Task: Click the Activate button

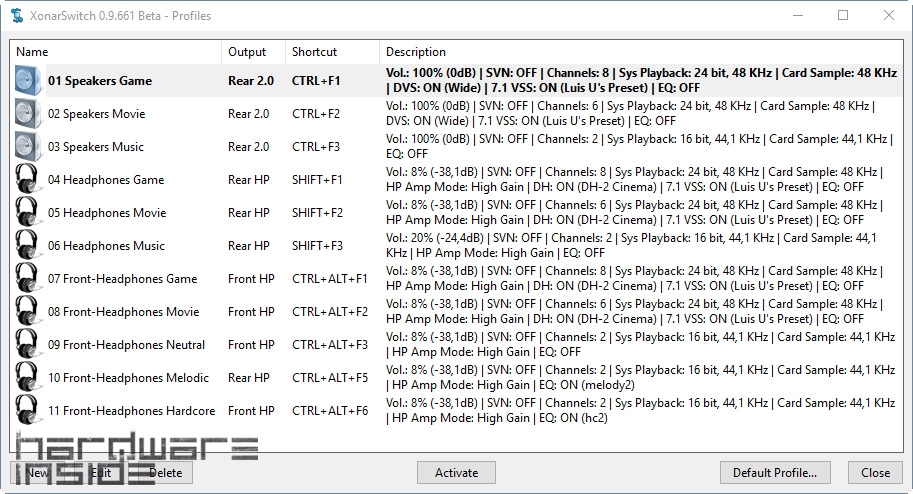Action: (x=456, y=472)
